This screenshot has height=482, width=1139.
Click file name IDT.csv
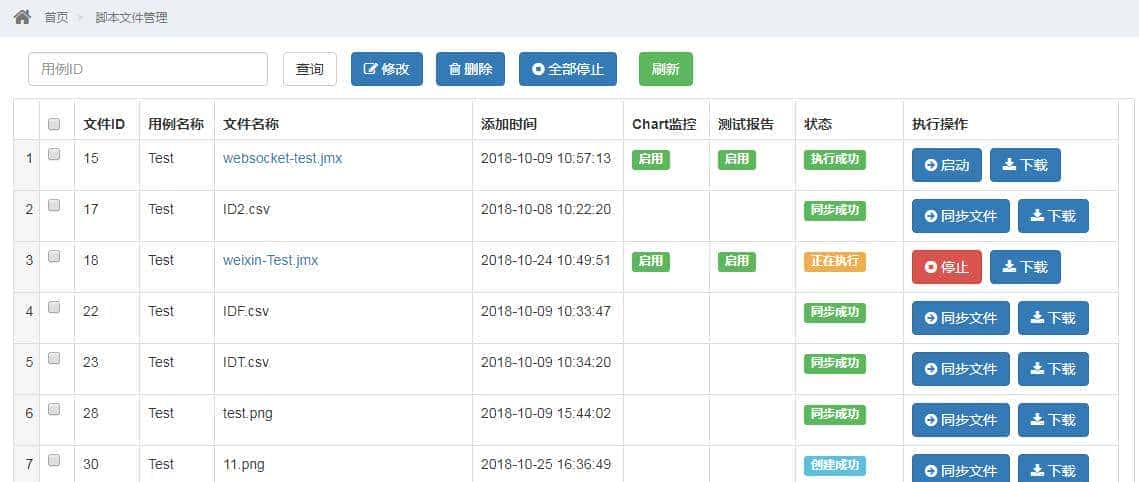coord(246,362)
